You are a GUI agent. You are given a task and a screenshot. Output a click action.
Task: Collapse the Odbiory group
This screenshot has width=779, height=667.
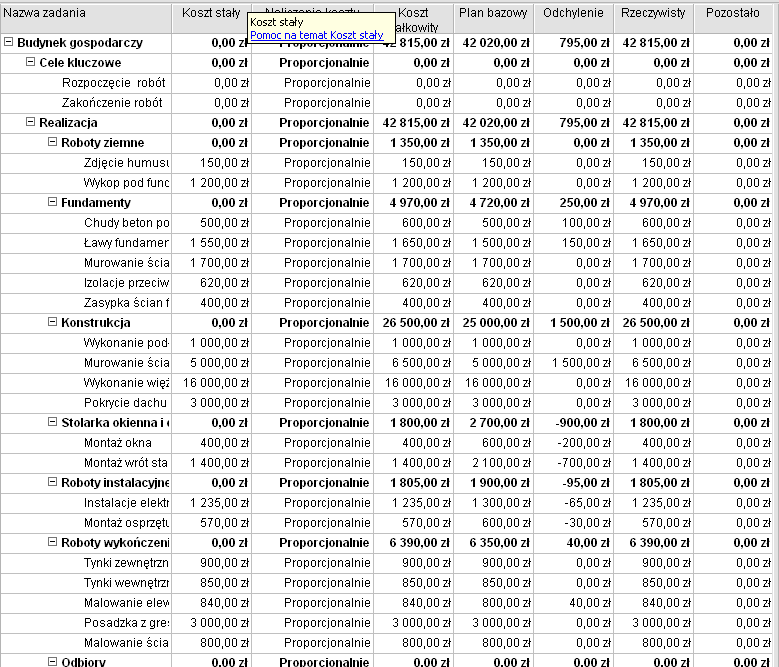pyautogui.click(x=52, y=662)
